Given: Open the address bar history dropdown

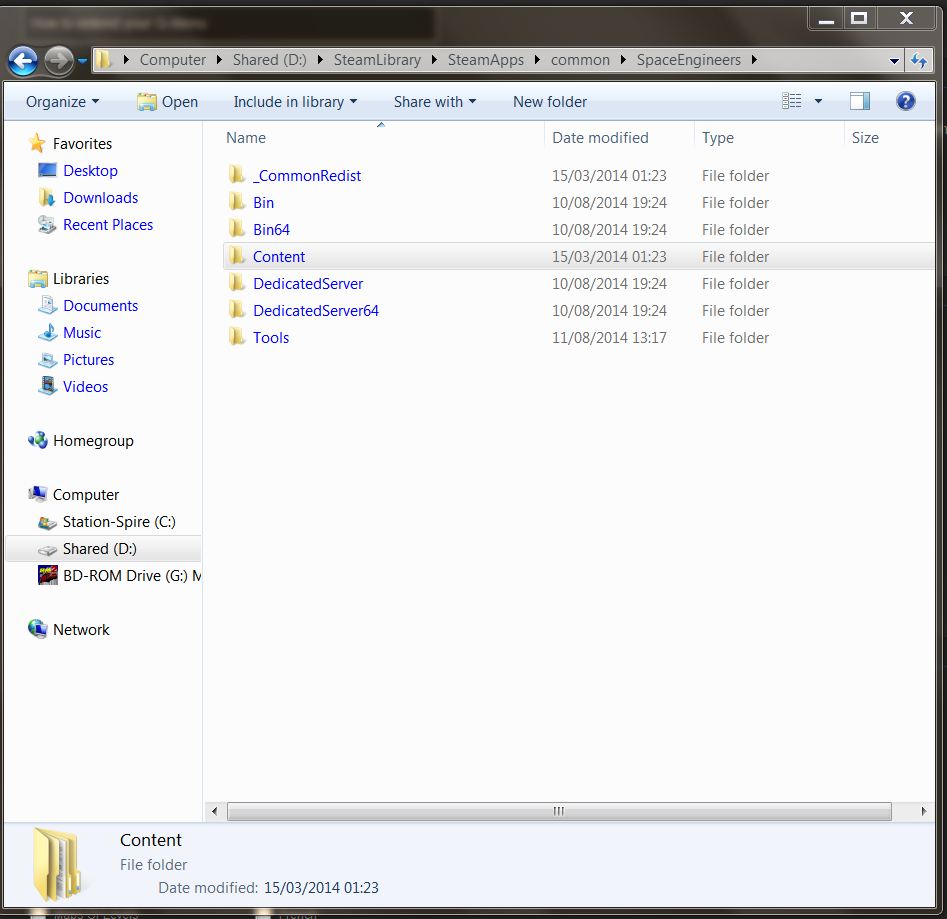Looking at the screenshot, I should click(894, 60).
